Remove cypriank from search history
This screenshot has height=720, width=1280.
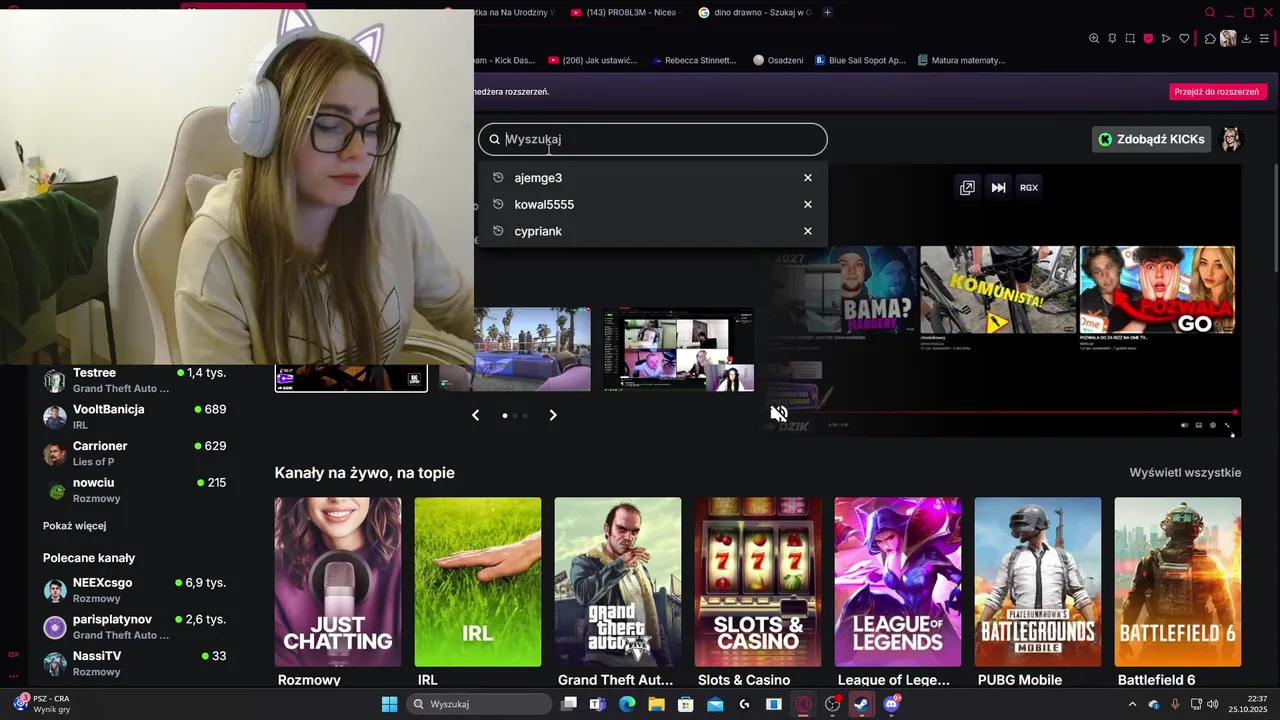808,231
